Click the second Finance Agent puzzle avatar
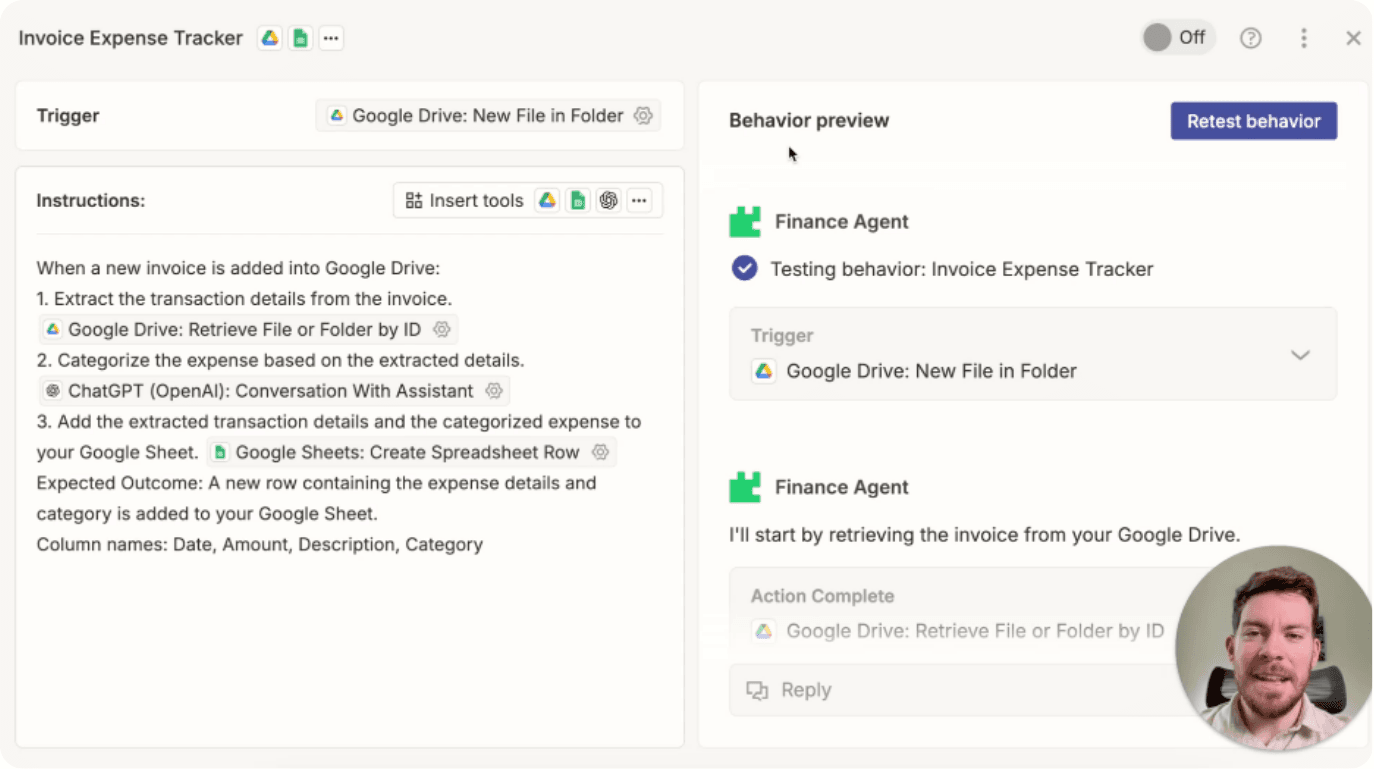This screenshot has height=769, width=1374. (745, 487)
